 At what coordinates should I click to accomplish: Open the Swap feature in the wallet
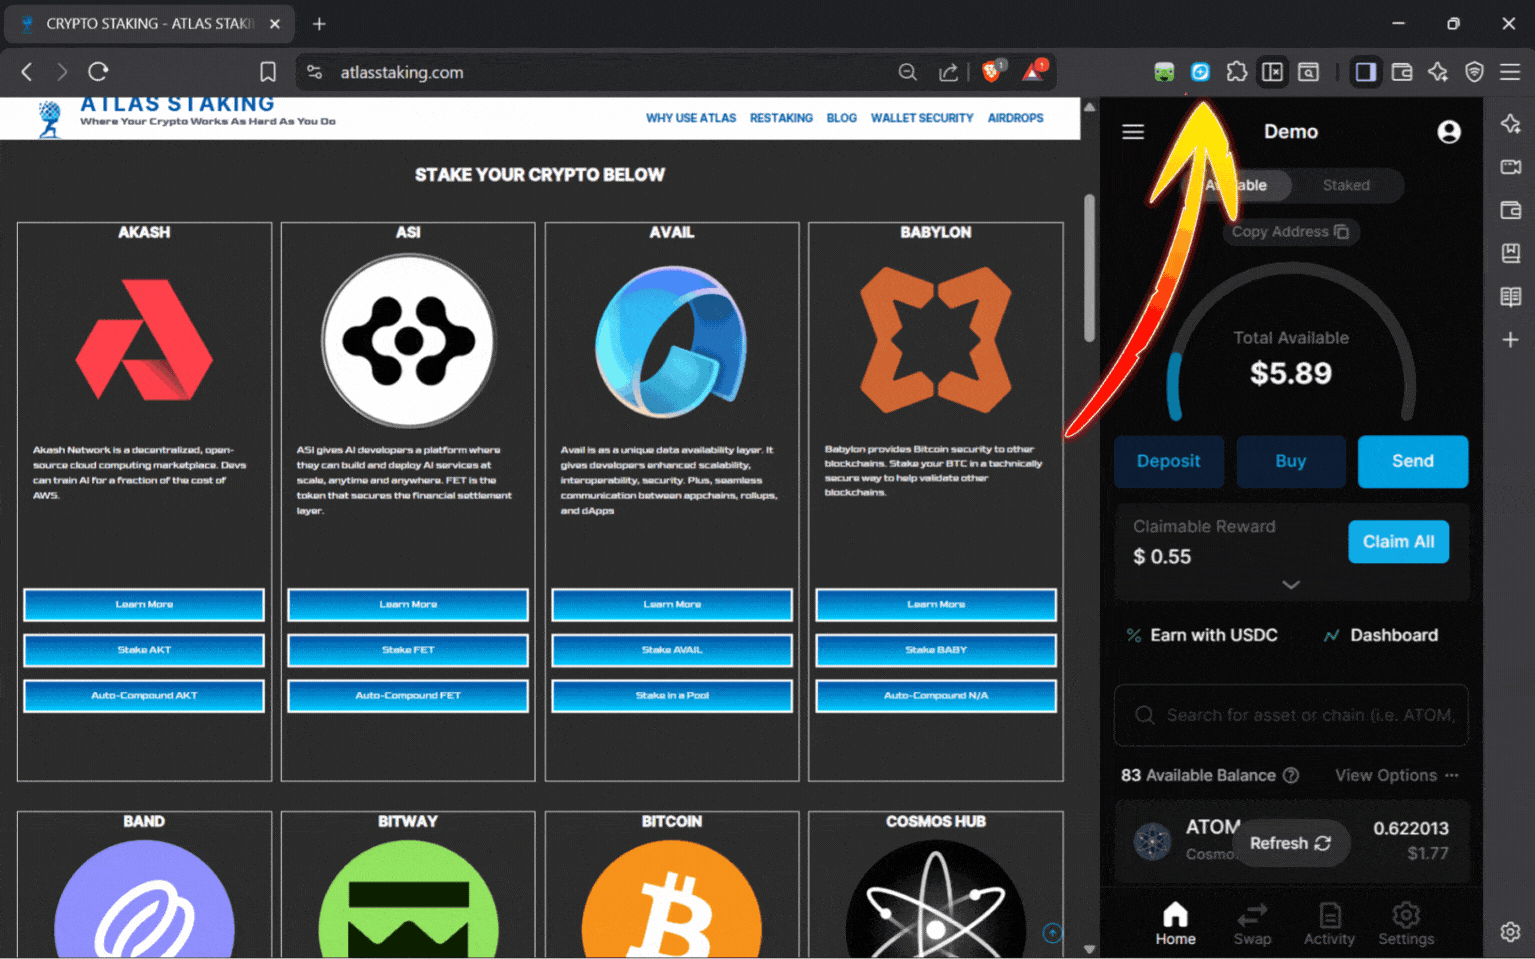(1252, 922)
